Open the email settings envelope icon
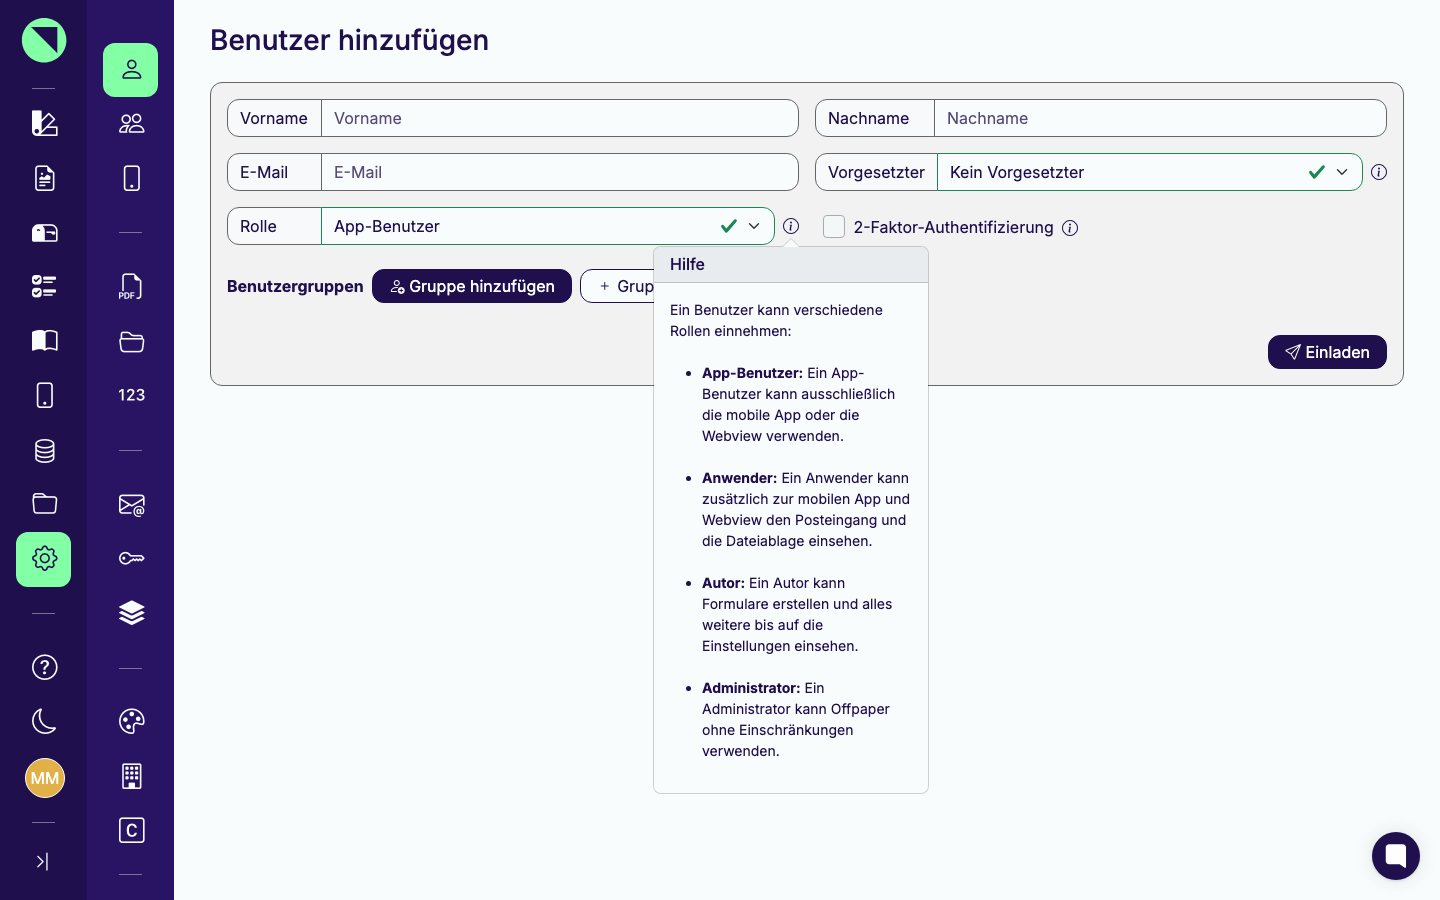Viewport: 1440px width, 900px height. (x=131, y=505)
